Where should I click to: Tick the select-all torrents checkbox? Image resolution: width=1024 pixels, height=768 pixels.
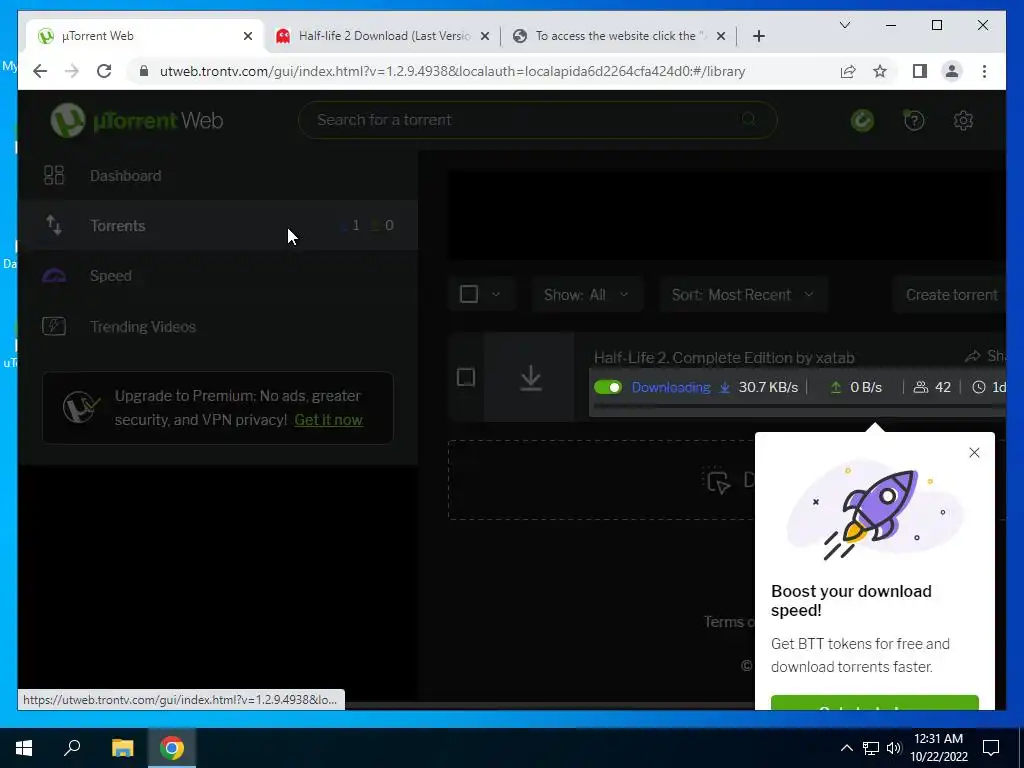(469, 294)
